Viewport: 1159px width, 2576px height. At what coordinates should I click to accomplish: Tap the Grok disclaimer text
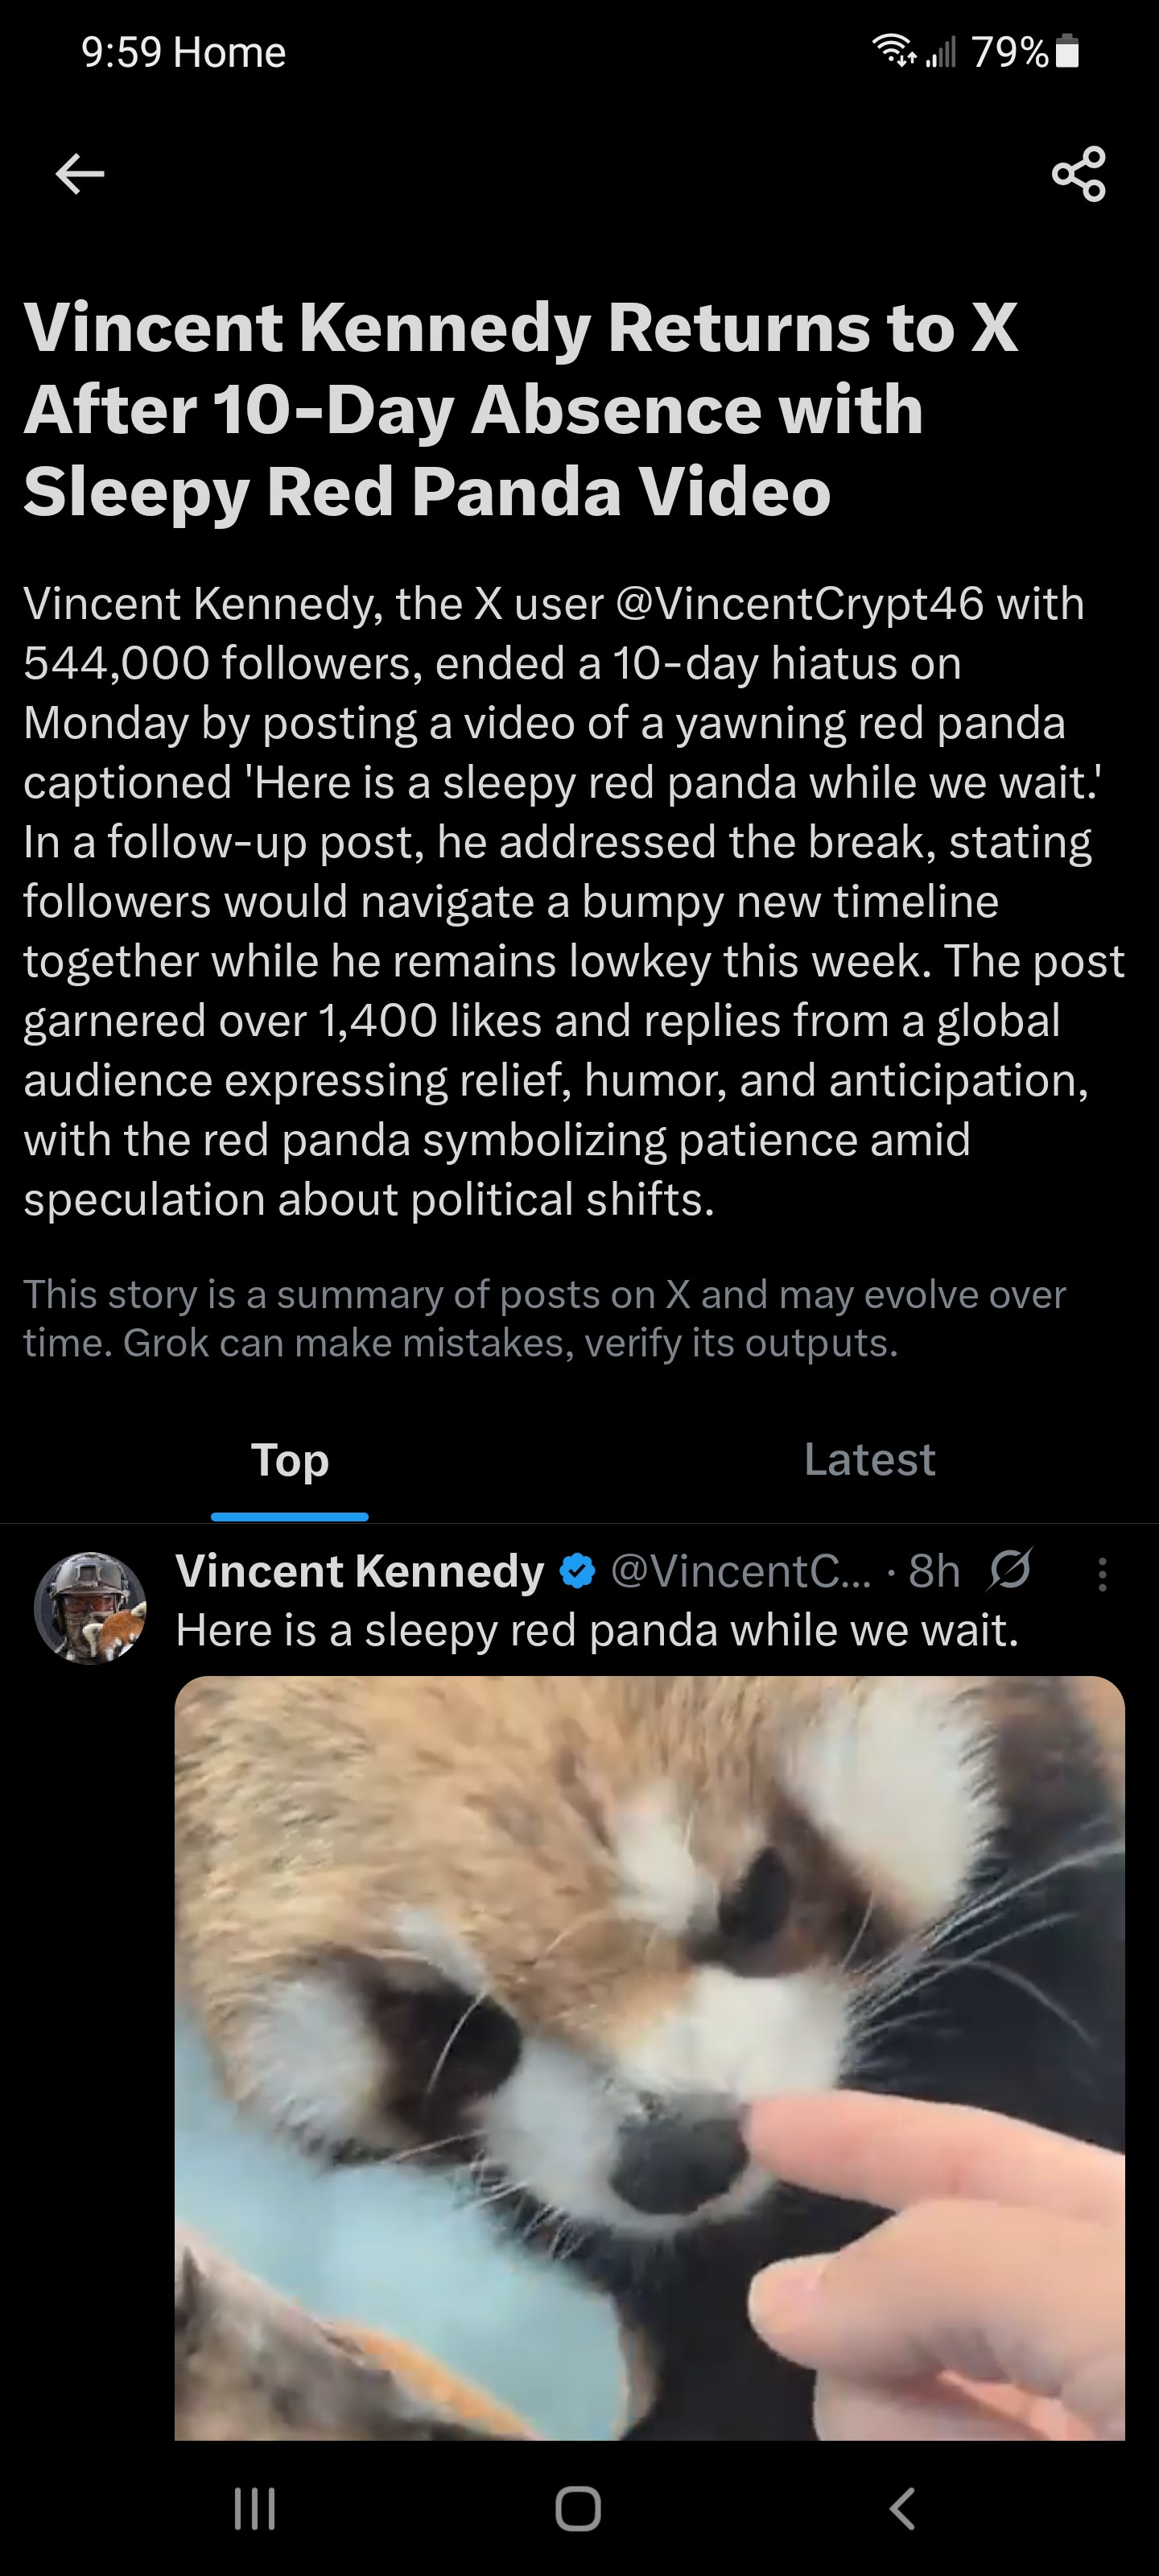point(544,1318)
